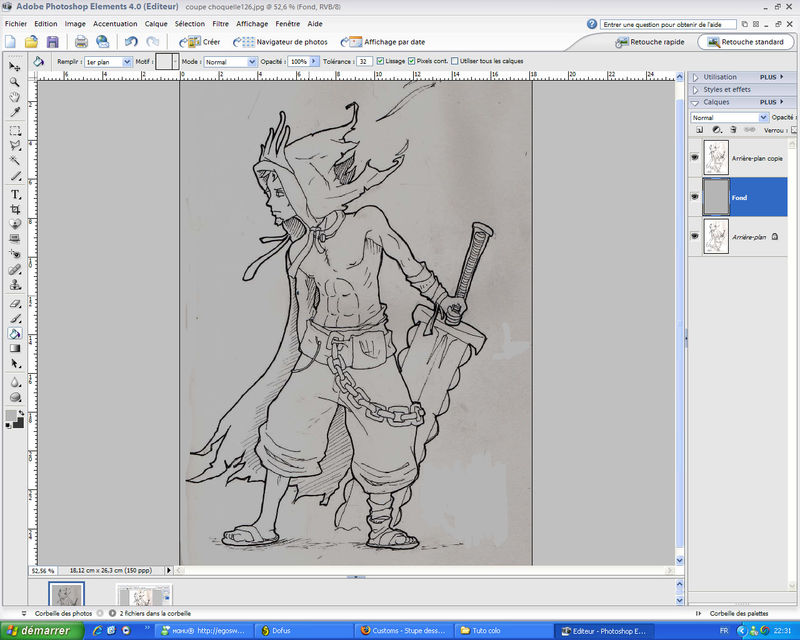Select the Clone Stamp tool
Screen dimensions: 800x640
coord(15,285)
